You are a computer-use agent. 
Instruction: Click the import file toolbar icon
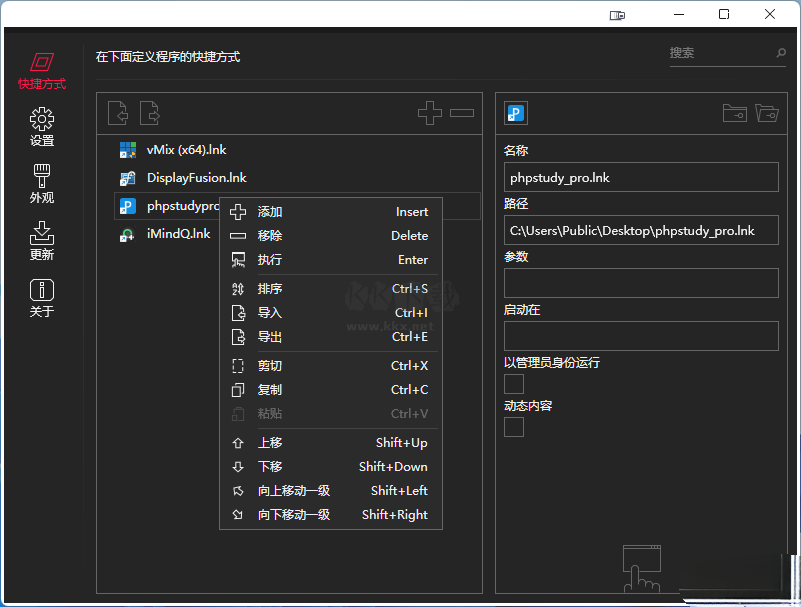click(x=118, y=113)
